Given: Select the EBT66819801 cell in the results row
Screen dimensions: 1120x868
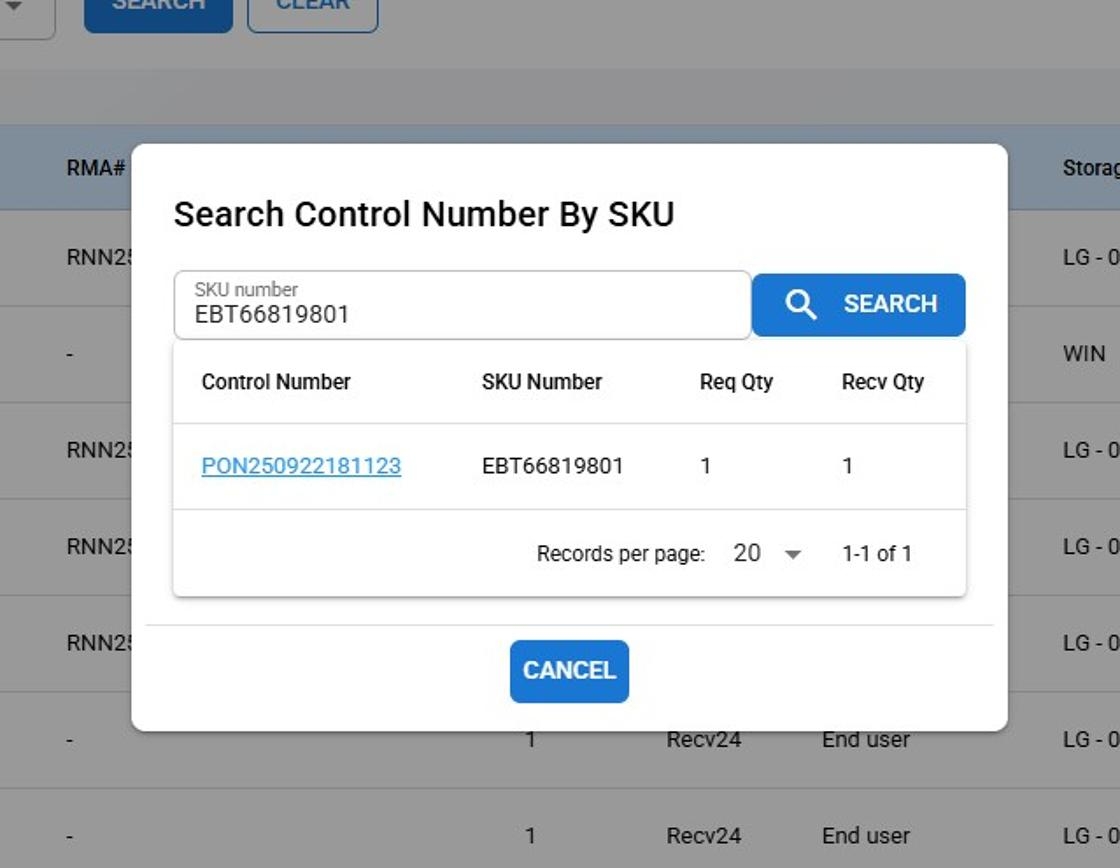Looking at the screenshot, I should [552, 466].
